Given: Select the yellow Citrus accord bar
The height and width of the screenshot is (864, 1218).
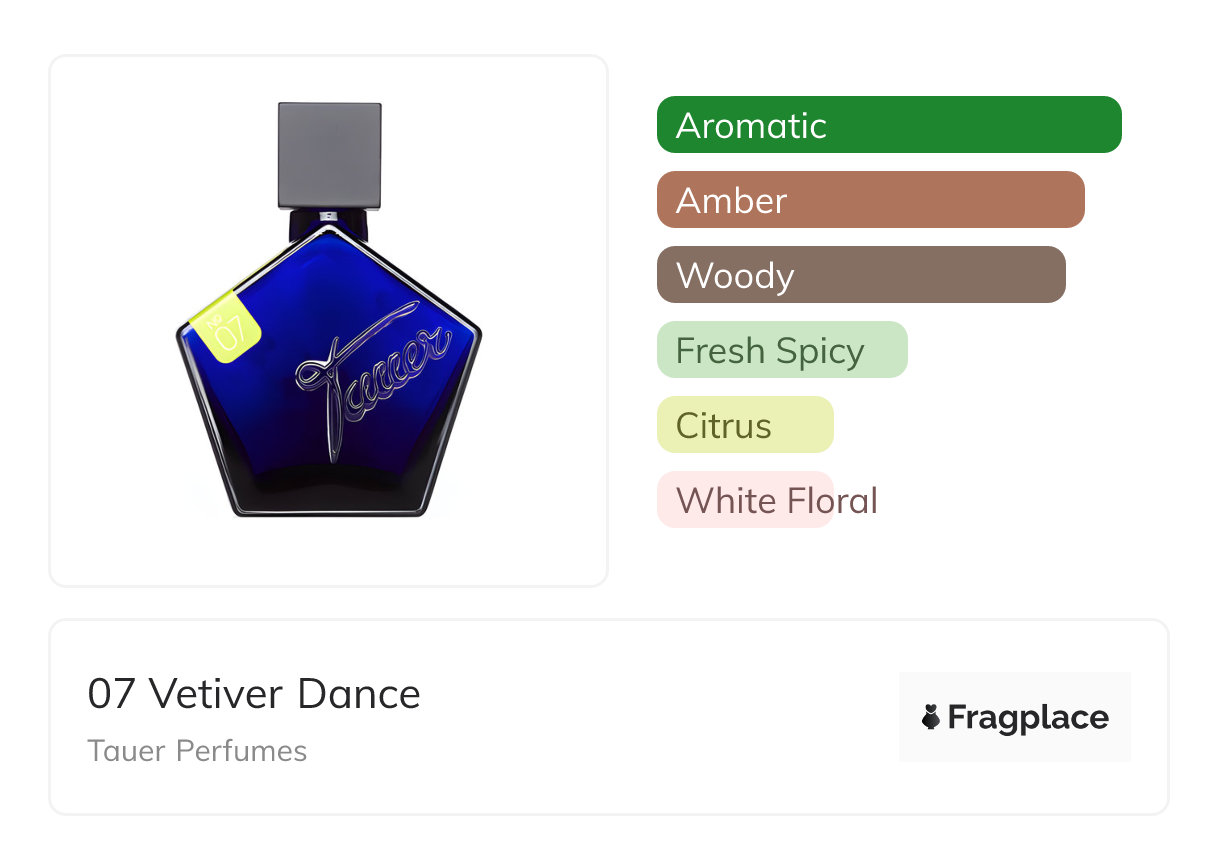Looking at the screenshot, I should point(744,425).
